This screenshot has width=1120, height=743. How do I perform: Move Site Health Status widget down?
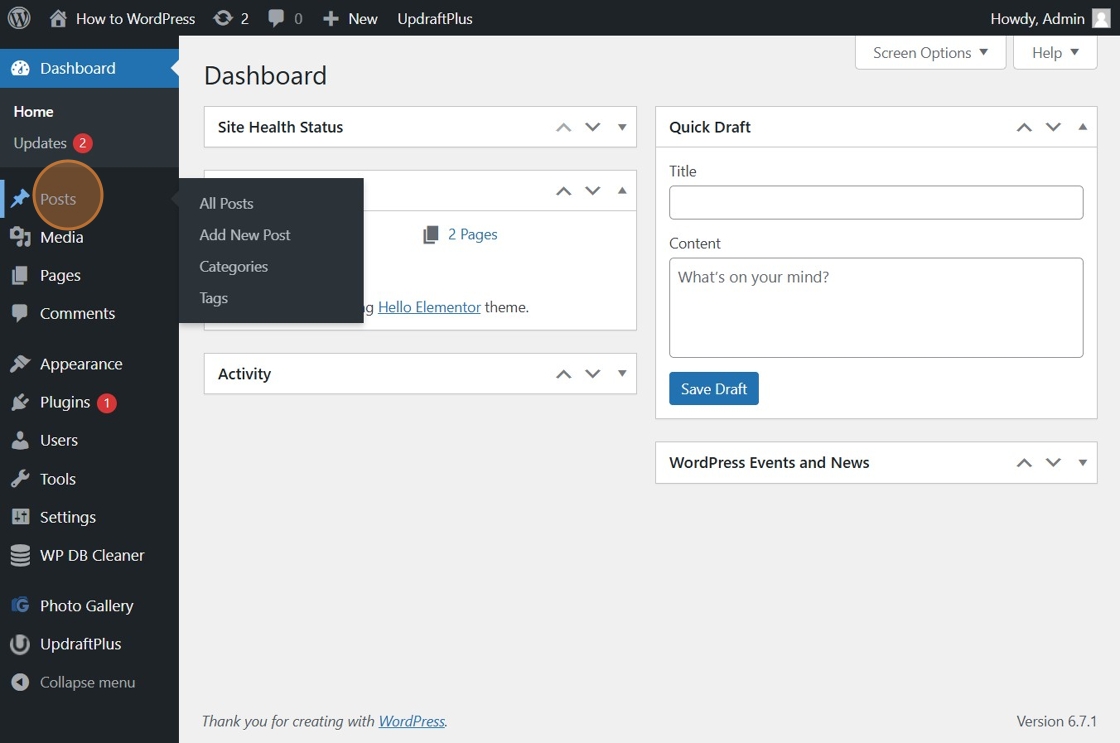[x=593, y=127]
